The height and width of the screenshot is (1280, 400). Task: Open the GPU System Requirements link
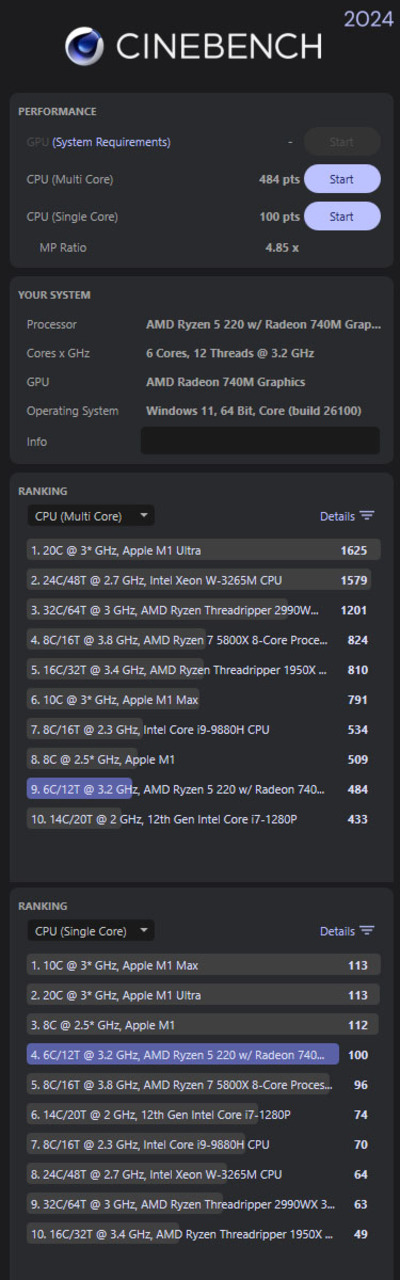(111, 142)
